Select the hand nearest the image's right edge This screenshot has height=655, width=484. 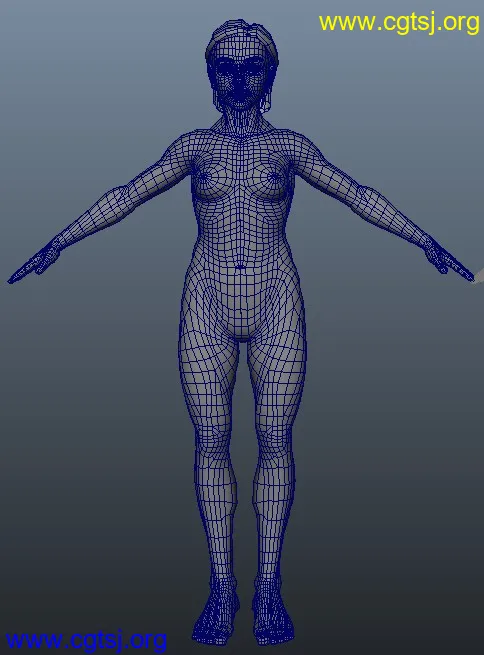click(x=448, y=262)
